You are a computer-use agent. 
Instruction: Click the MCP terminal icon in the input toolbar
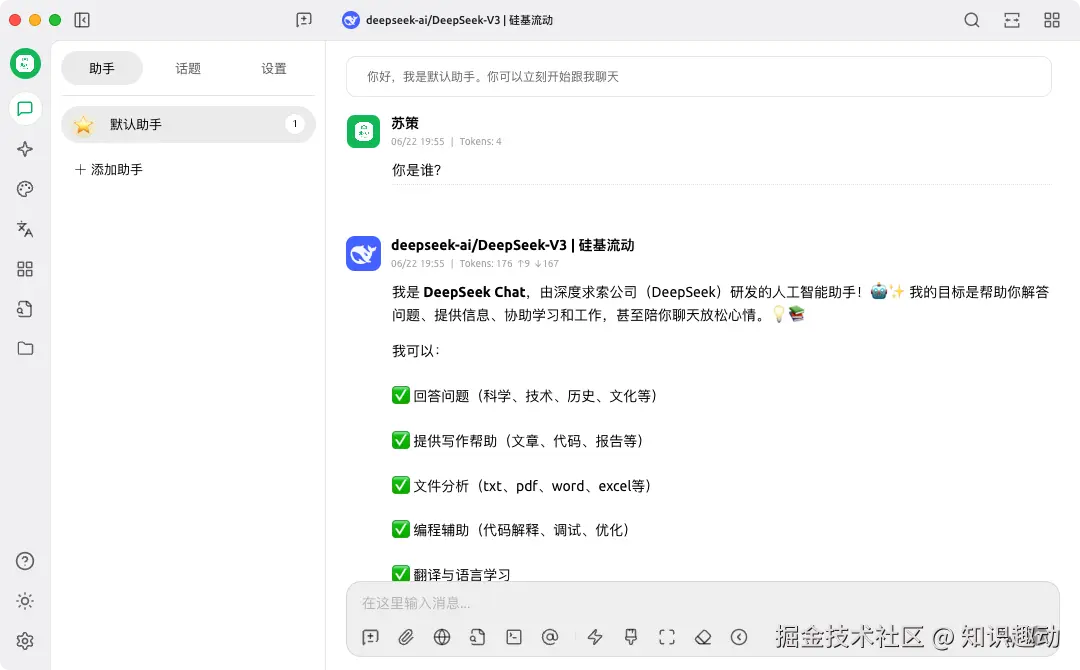[514, 637]
